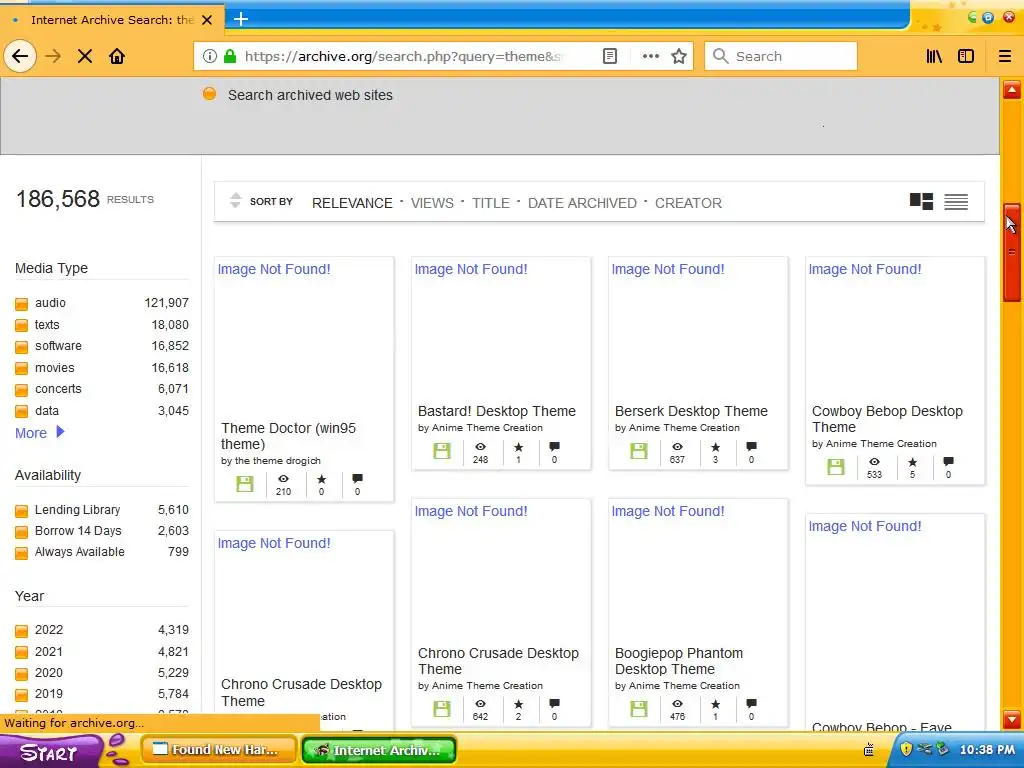Click the software floppy icon on Bastard! Desktop Theme card

coord(442,451)
